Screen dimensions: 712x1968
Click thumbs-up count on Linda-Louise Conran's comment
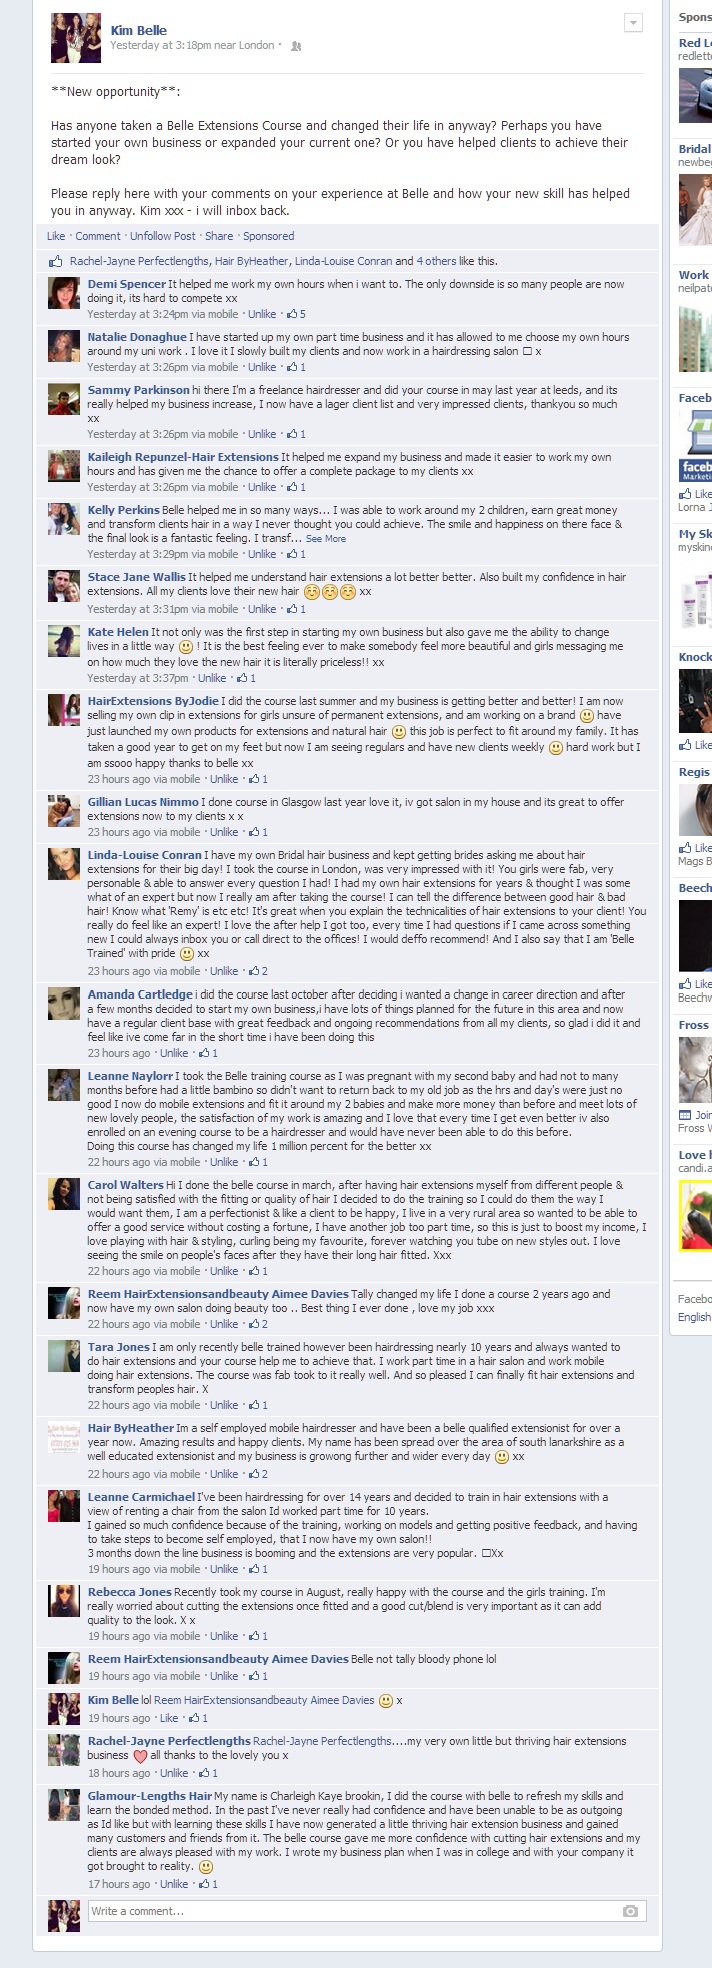click(258, 971)
